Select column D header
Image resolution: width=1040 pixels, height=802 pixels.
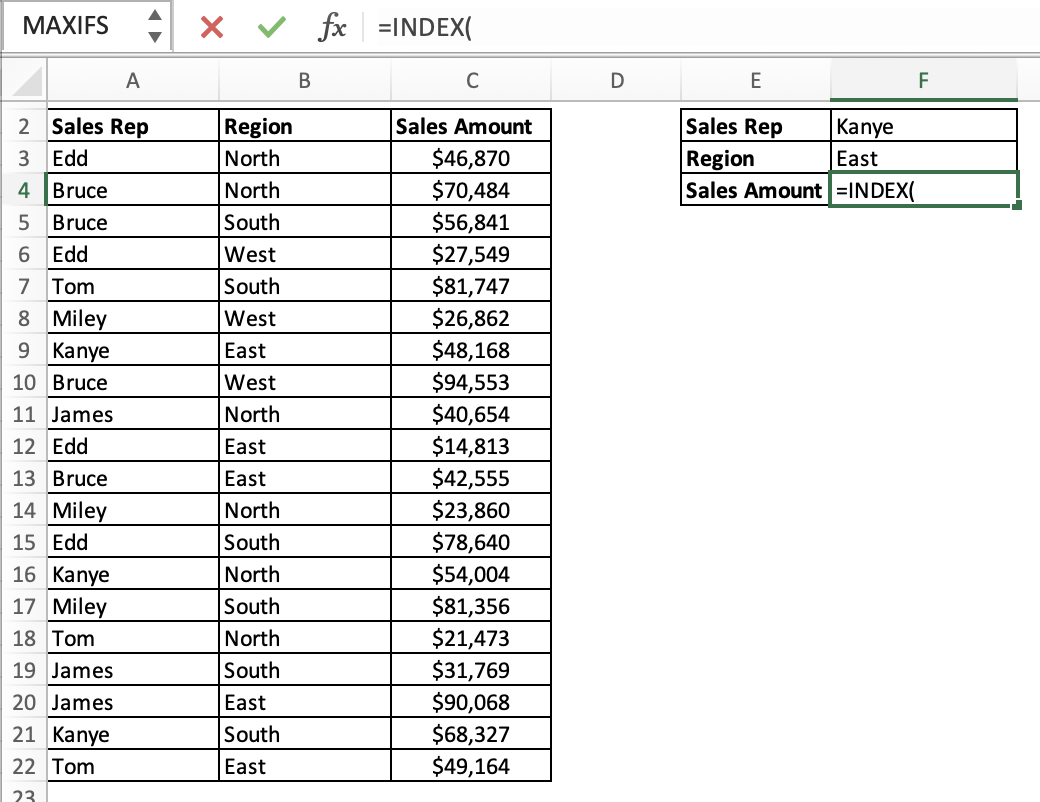[x=617, y=81]
